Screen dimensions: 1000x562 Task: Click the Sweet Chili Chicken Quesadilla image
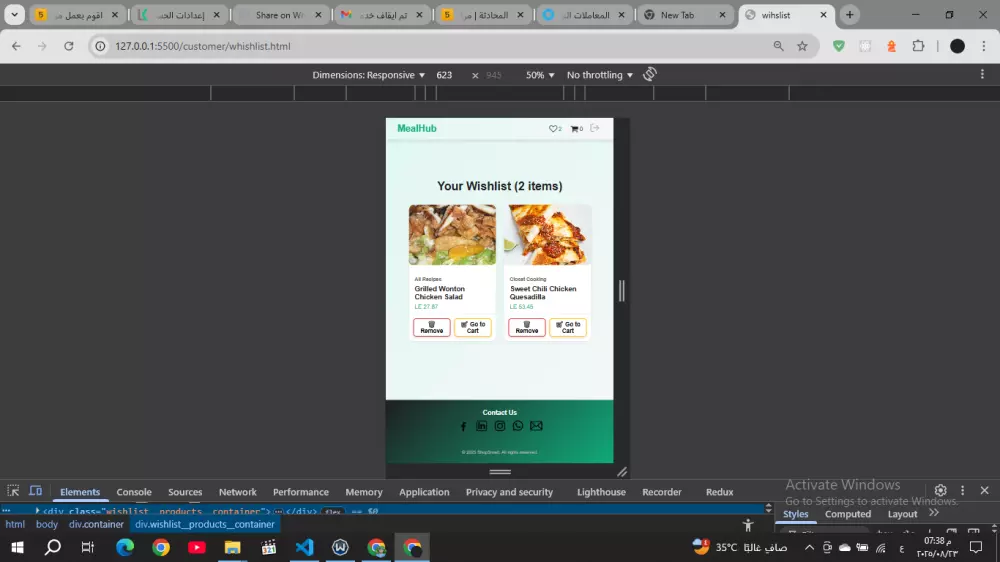point(547,235)
